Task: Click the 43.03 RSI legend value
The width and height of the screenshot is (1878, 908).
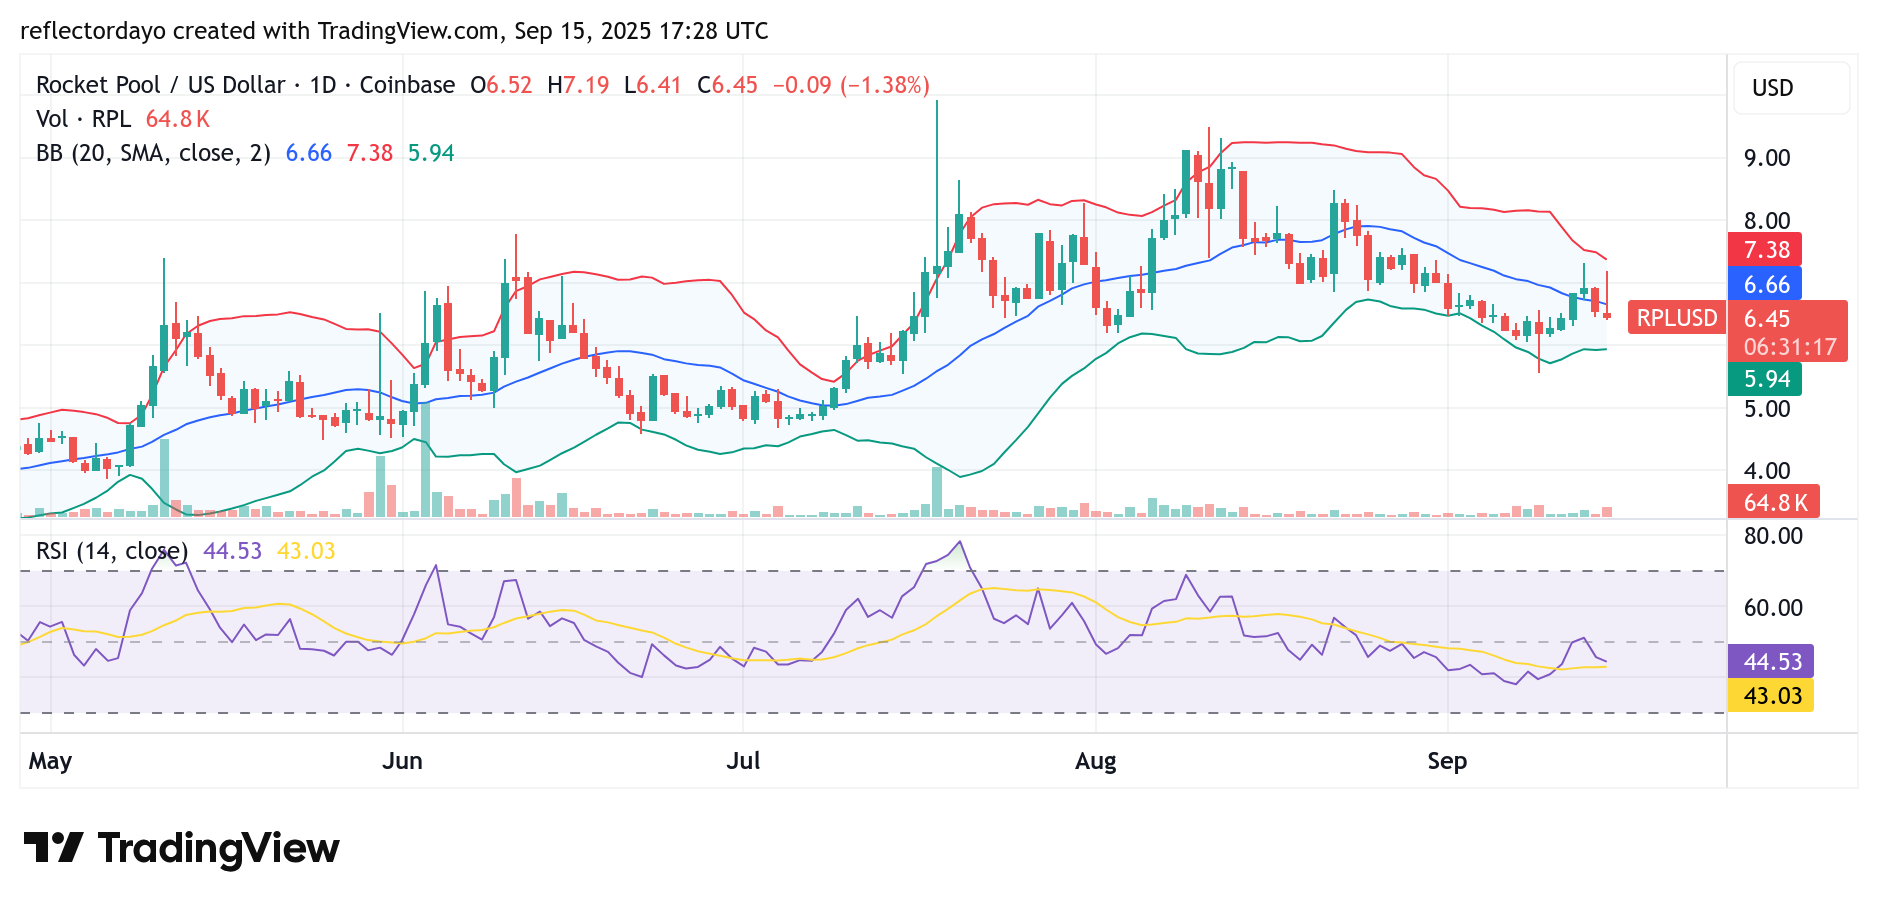Action: click(306, 551)
